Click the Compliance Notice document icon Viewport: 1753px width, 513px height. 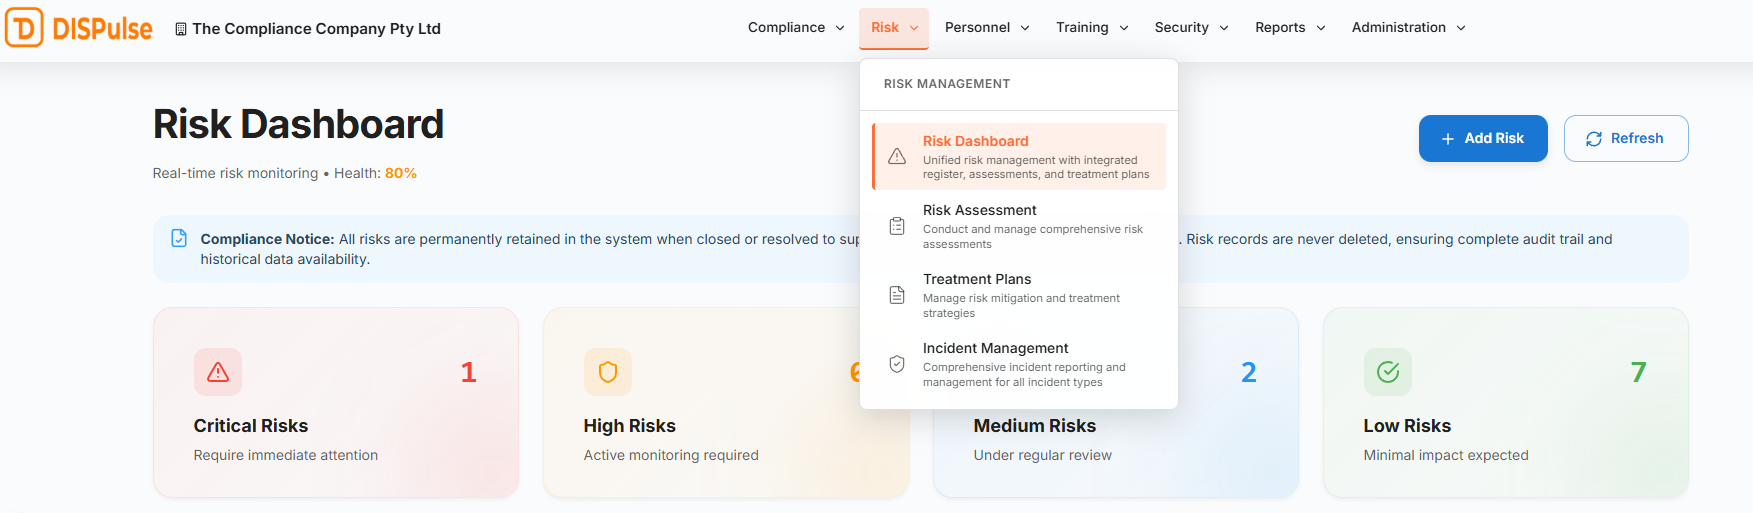(x=179, y=238)
